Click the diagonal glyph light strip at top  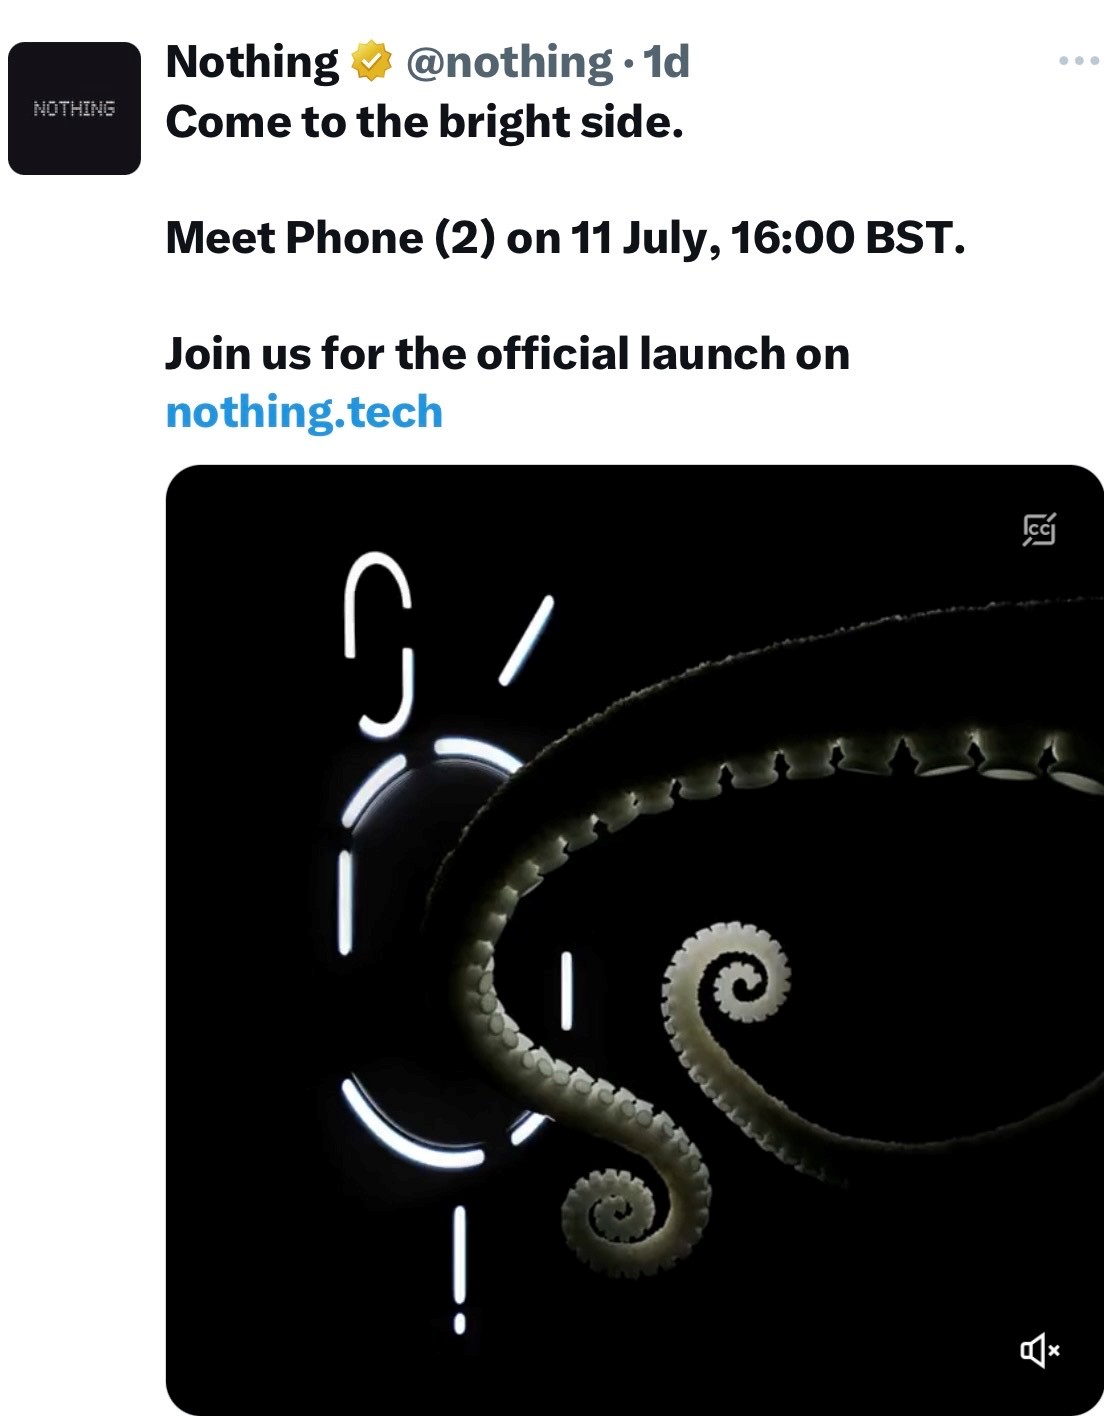(526, 640)
